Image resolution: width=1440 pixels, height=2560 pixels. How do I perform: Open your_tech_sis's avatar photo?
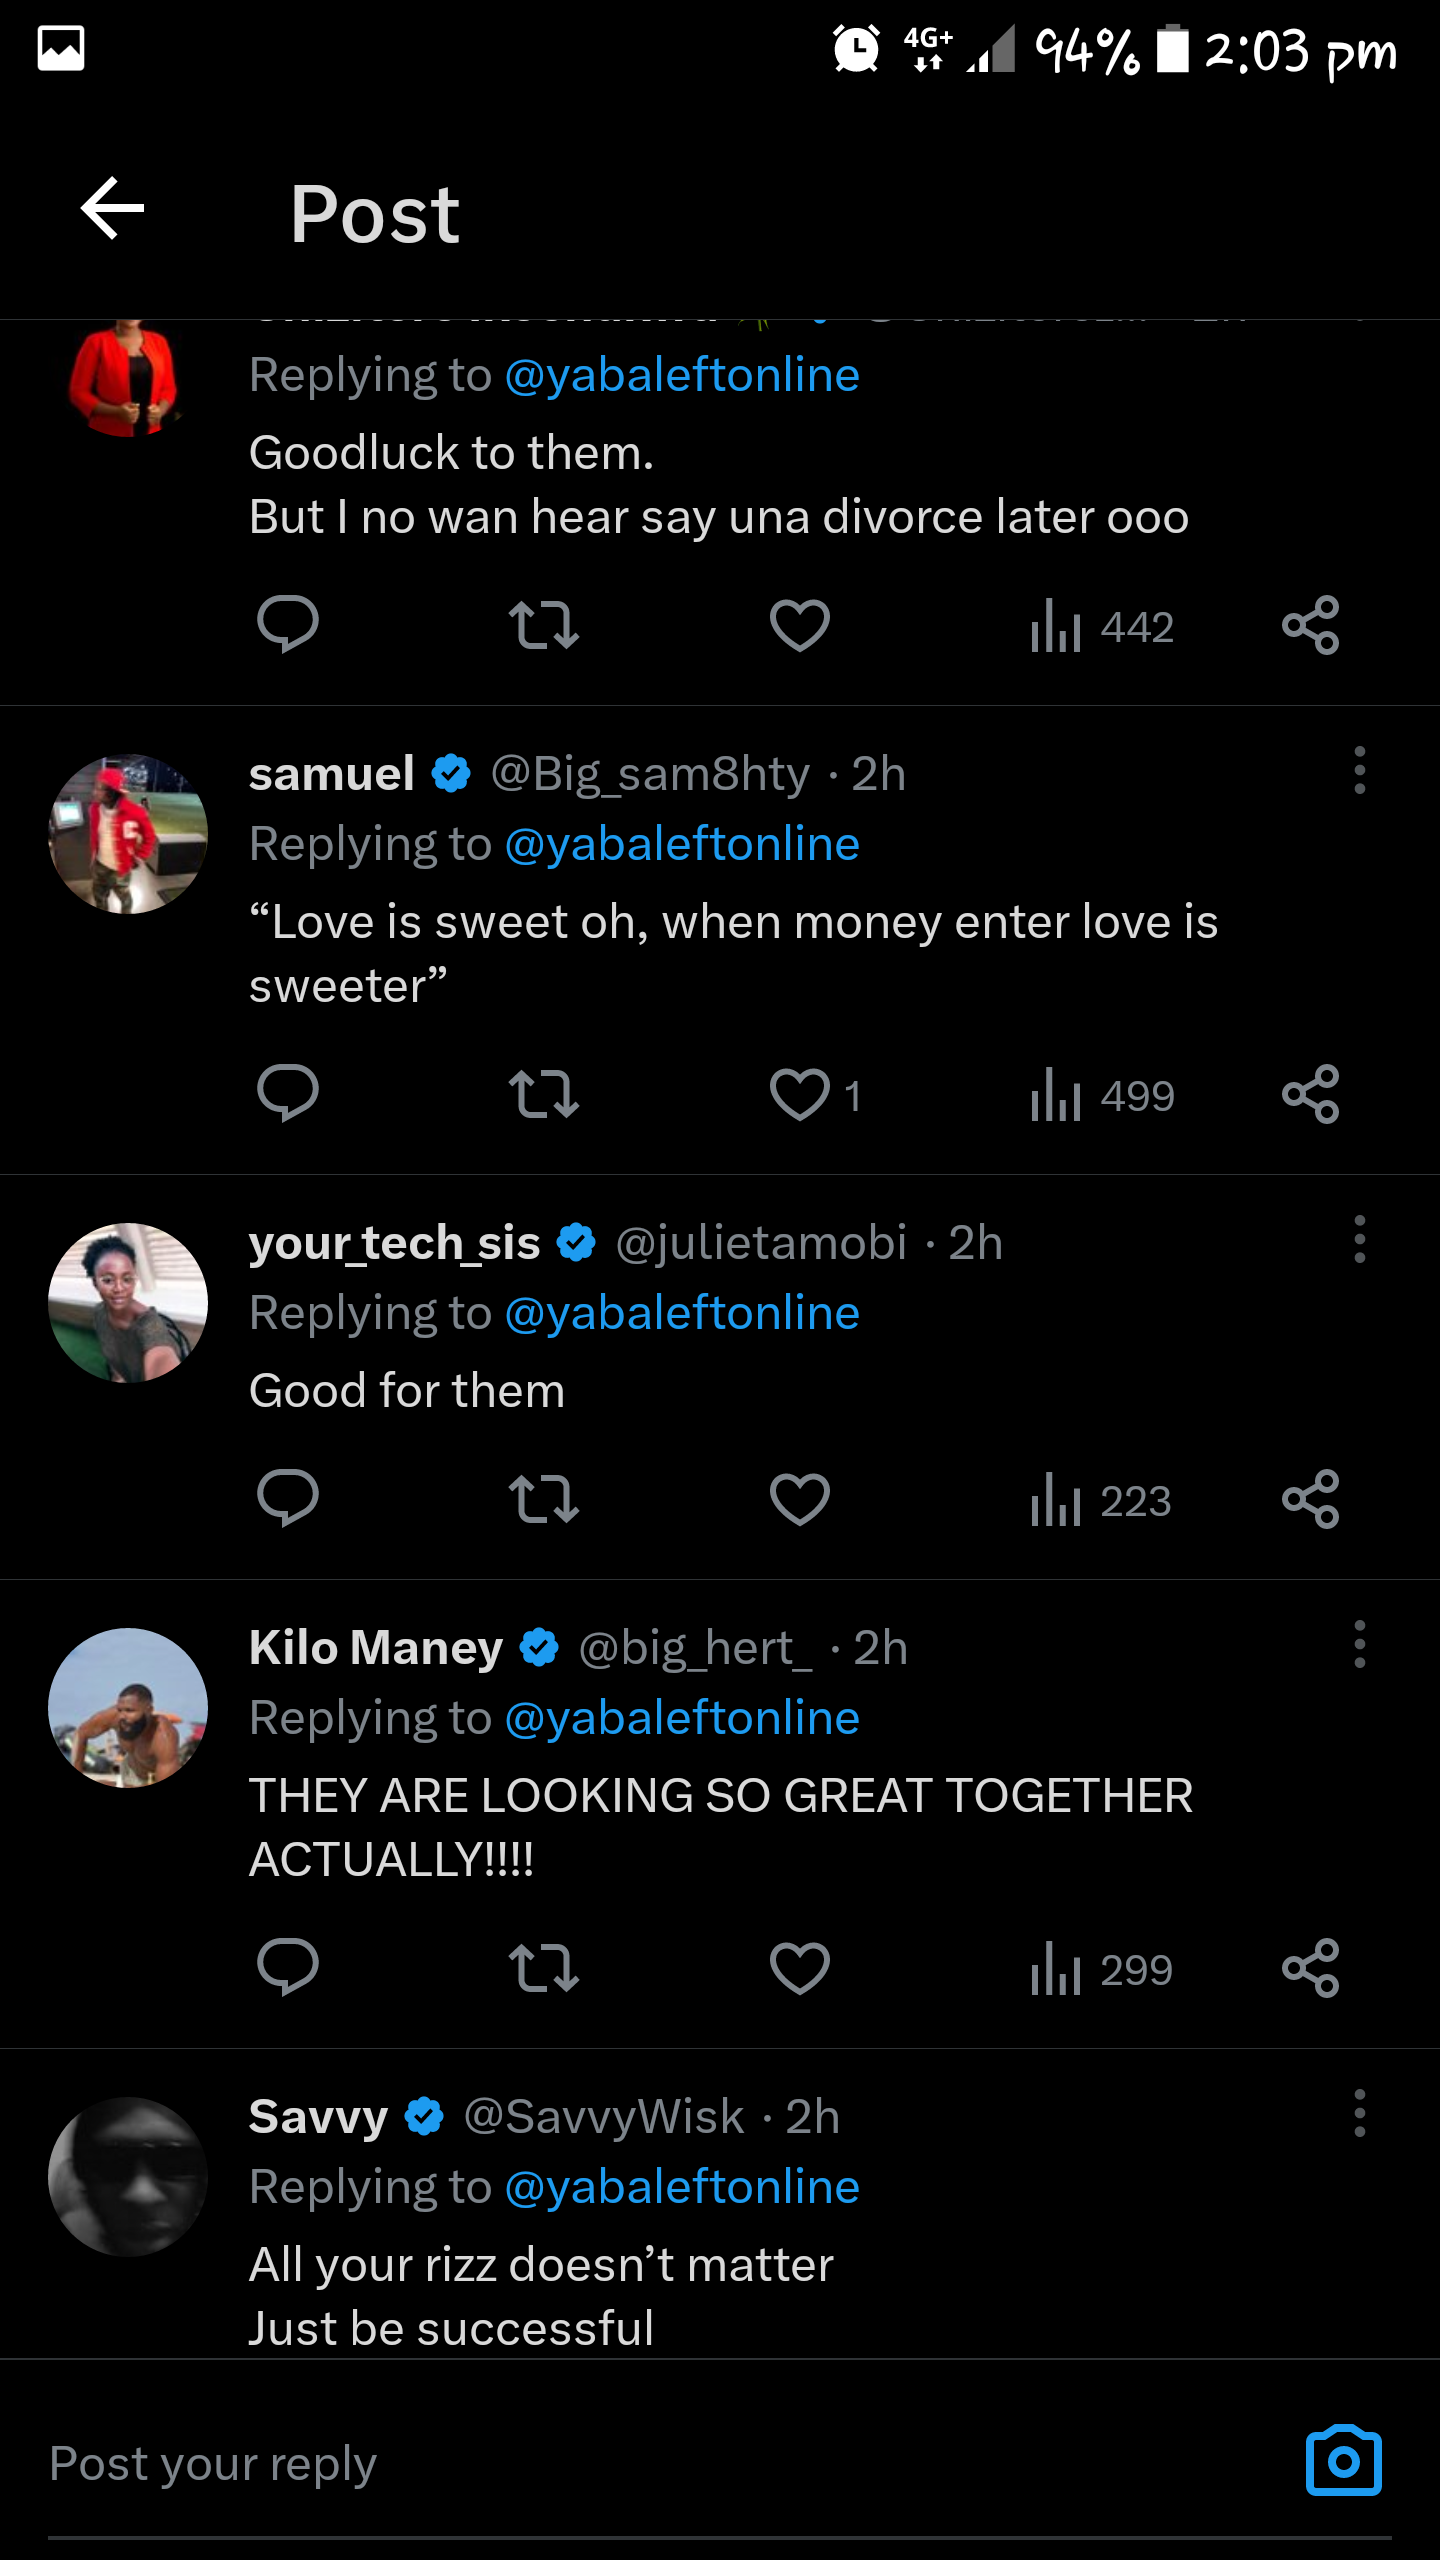coord(128,1302)
